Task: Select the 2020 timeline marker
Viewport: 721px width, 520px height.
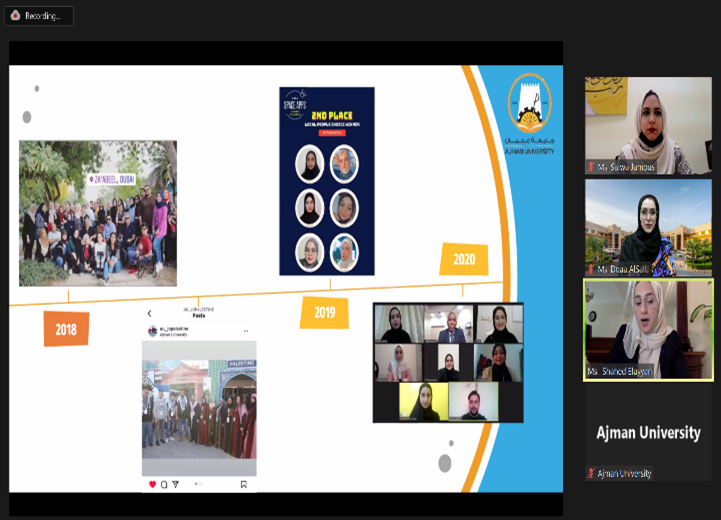Action: [x=463, y=259]
